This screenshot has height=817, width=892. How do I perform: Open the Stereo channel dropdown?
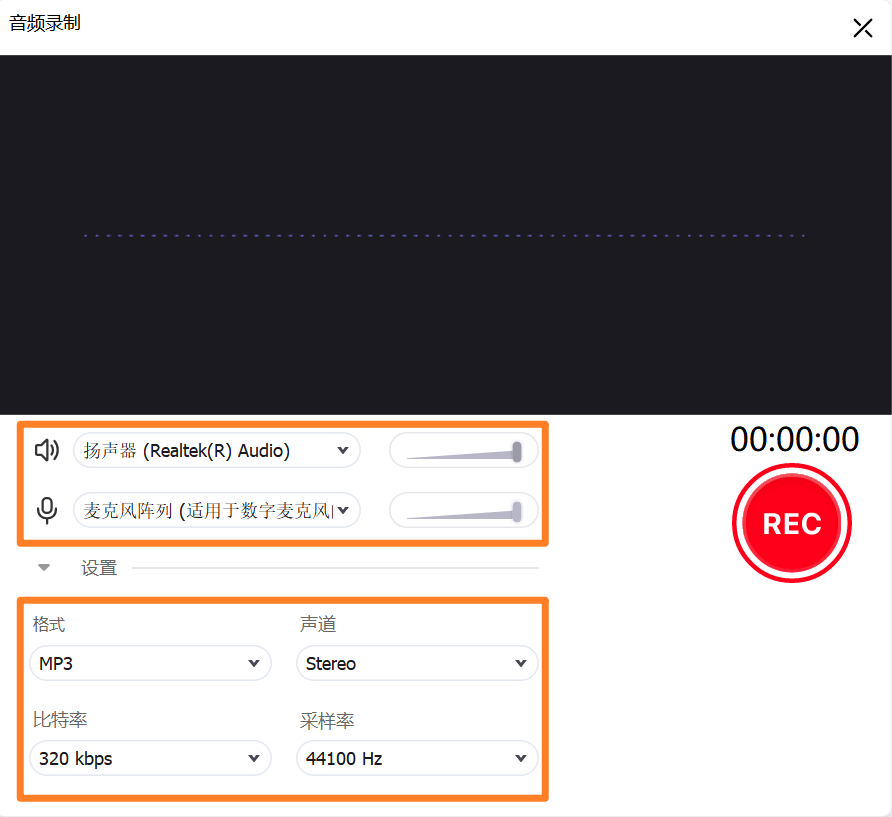pos(417,663)
